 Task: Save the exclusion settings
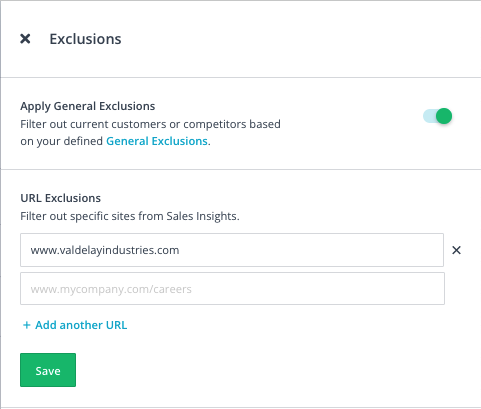[x=48, y=370]
